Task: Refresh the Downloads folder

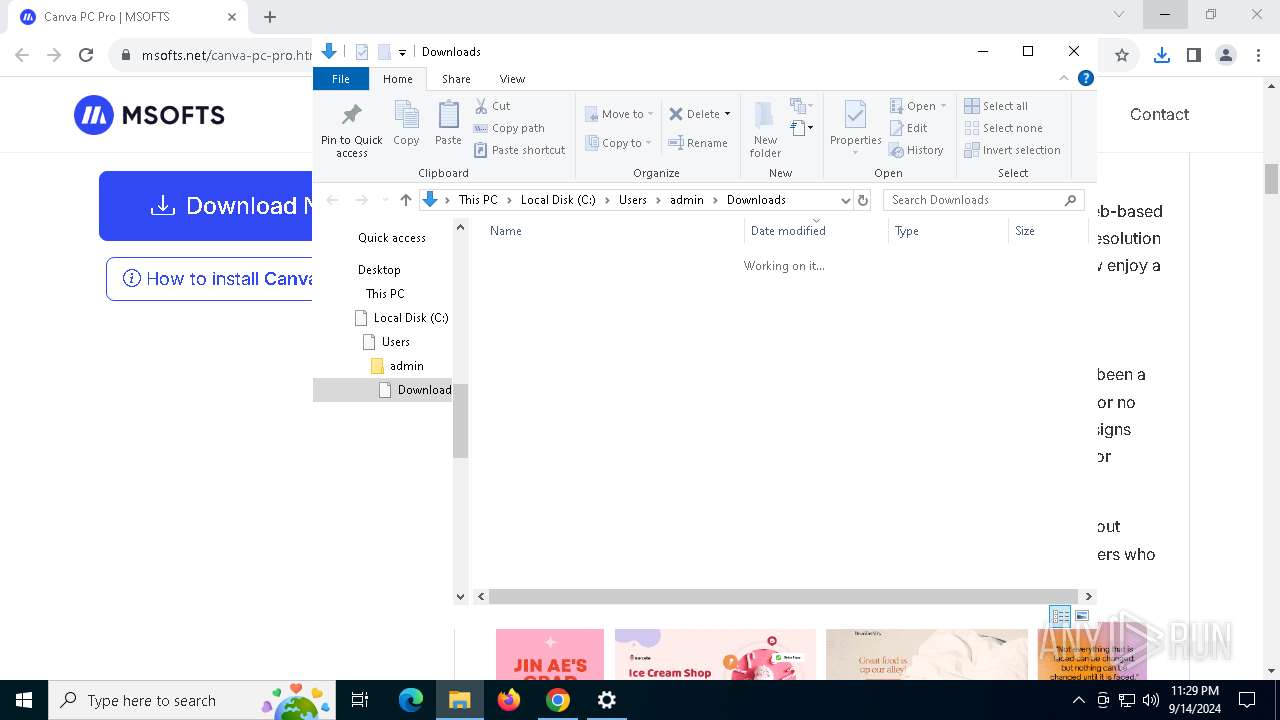Action: (863, 200)
